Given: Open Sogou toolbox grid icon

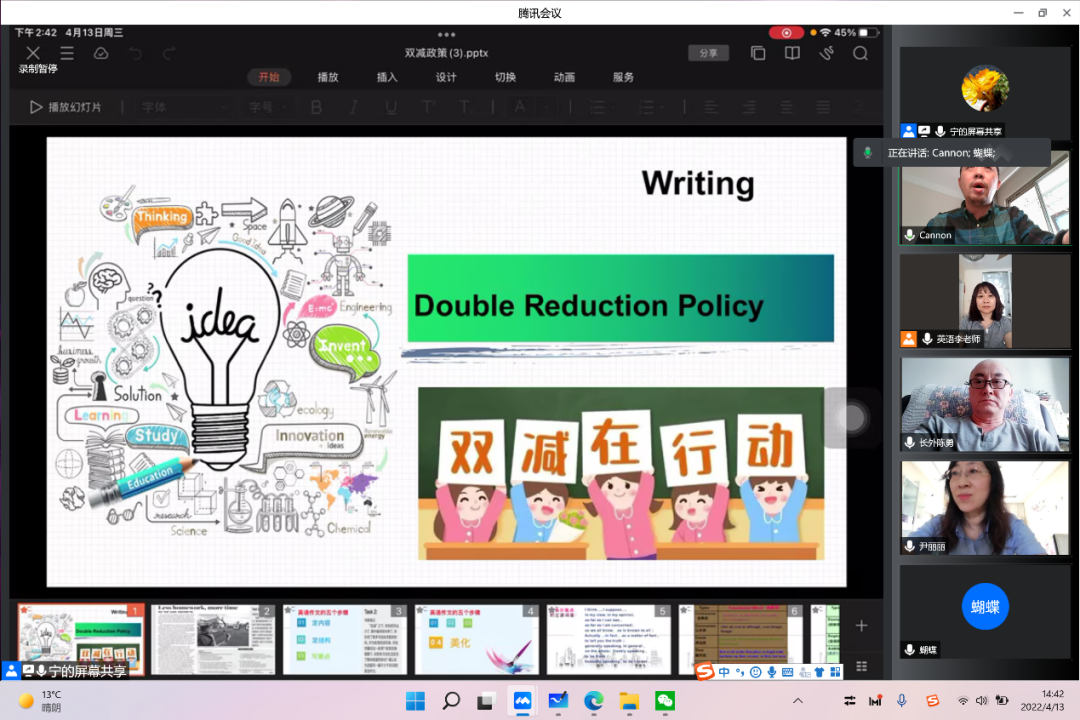Looking at the screenshot, I should click(835, 672).
